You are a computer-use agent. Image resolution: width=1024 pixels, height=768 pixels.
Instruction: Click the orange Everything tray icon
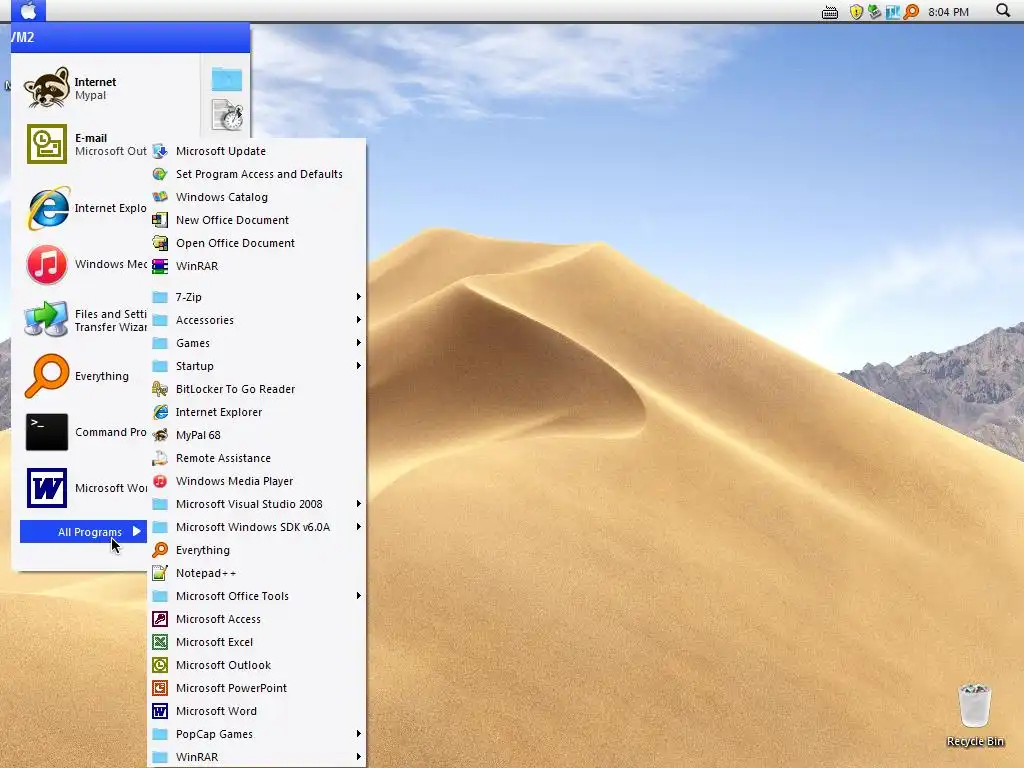click(x=911, y=12)
